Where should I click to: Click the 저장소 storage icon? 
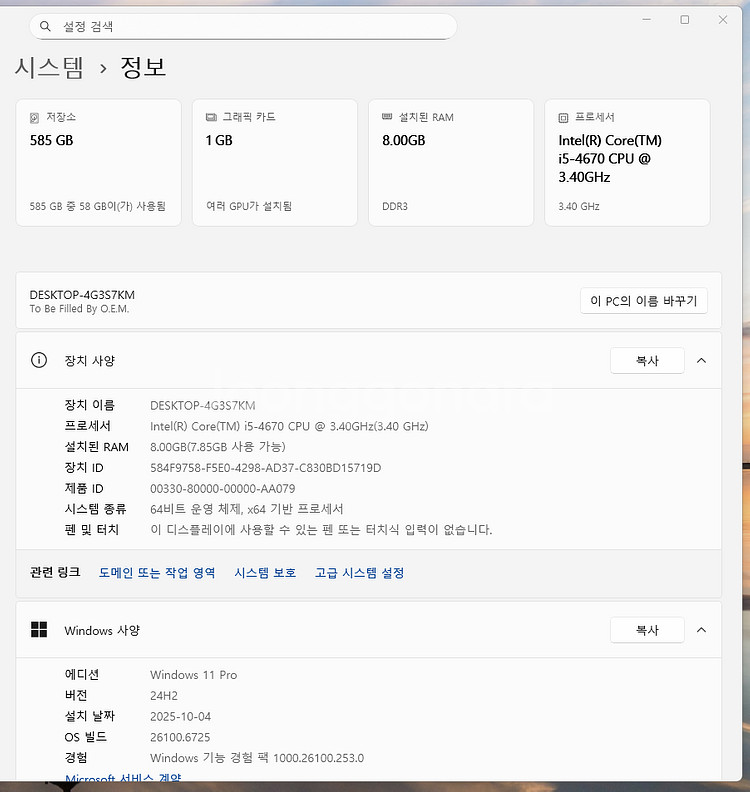(35, 117)
